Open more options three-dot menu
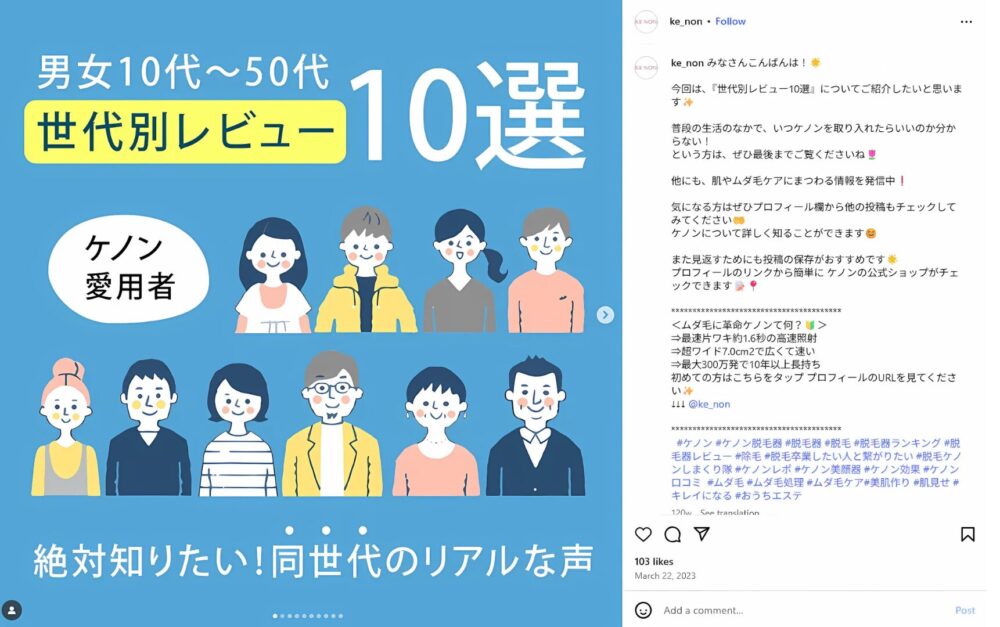 [x=966, y=22]
